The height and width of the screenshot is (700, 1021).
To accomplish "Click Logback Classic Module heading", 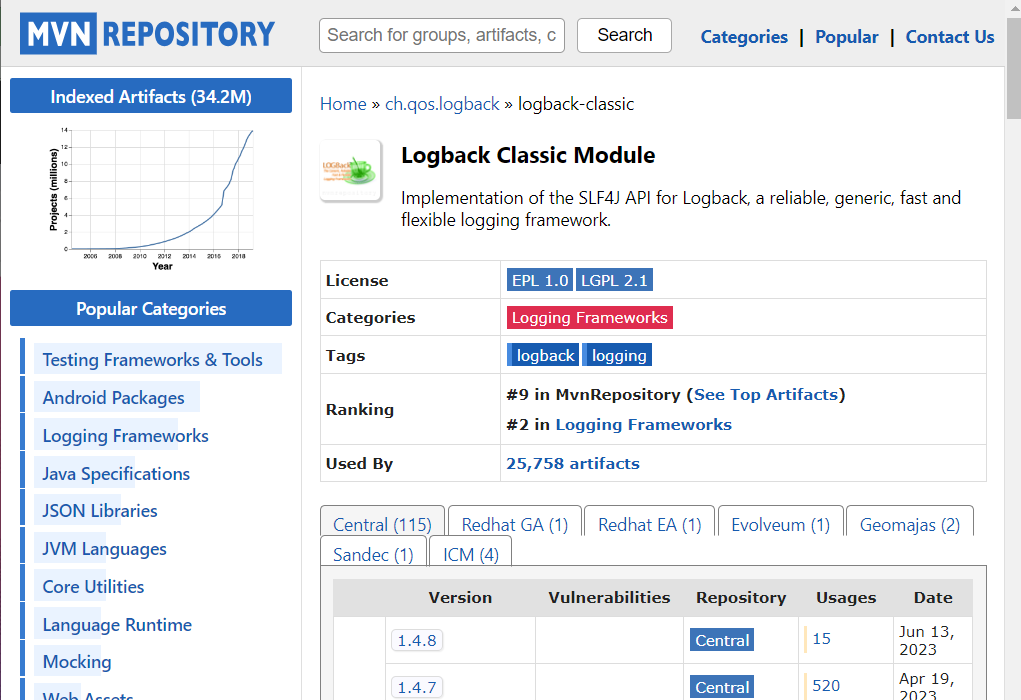I will click(528, 155).
